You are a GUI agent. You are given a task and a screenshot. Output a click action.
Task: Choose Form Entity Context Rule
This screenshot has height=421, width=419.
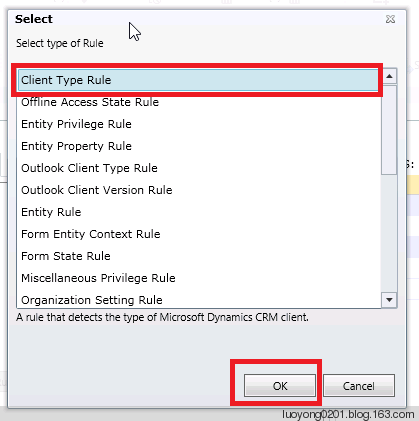coord(199,234)
